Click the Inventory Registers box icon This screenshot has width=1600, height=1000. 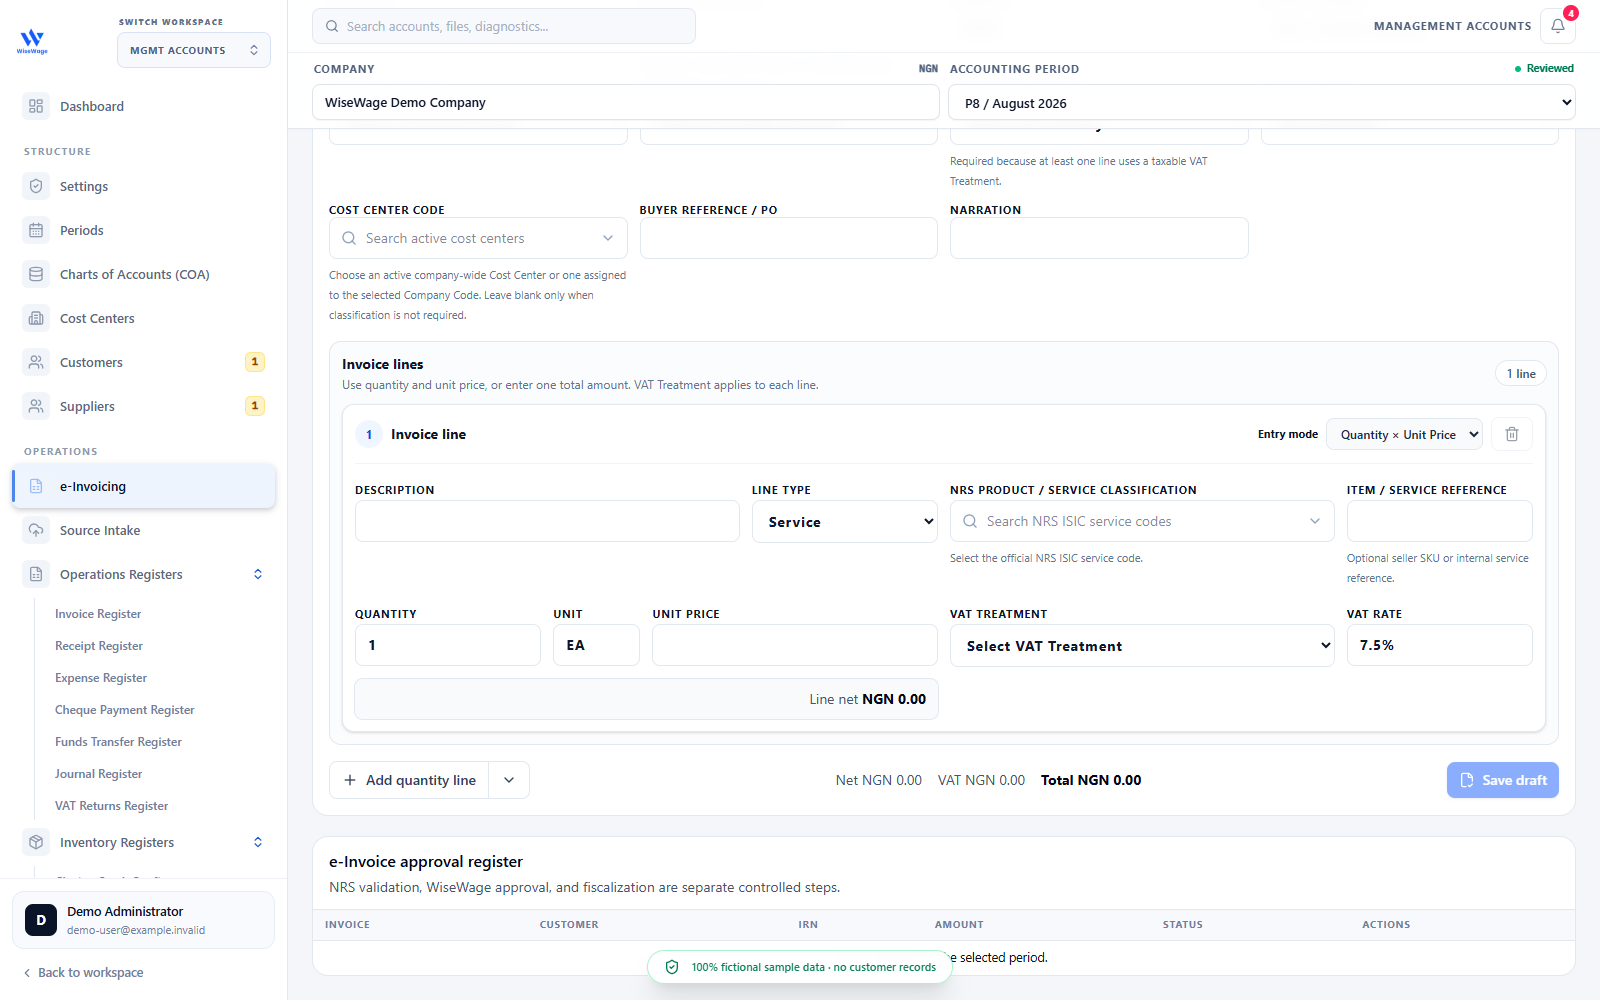pyautogui.click(x=36, y=842)
